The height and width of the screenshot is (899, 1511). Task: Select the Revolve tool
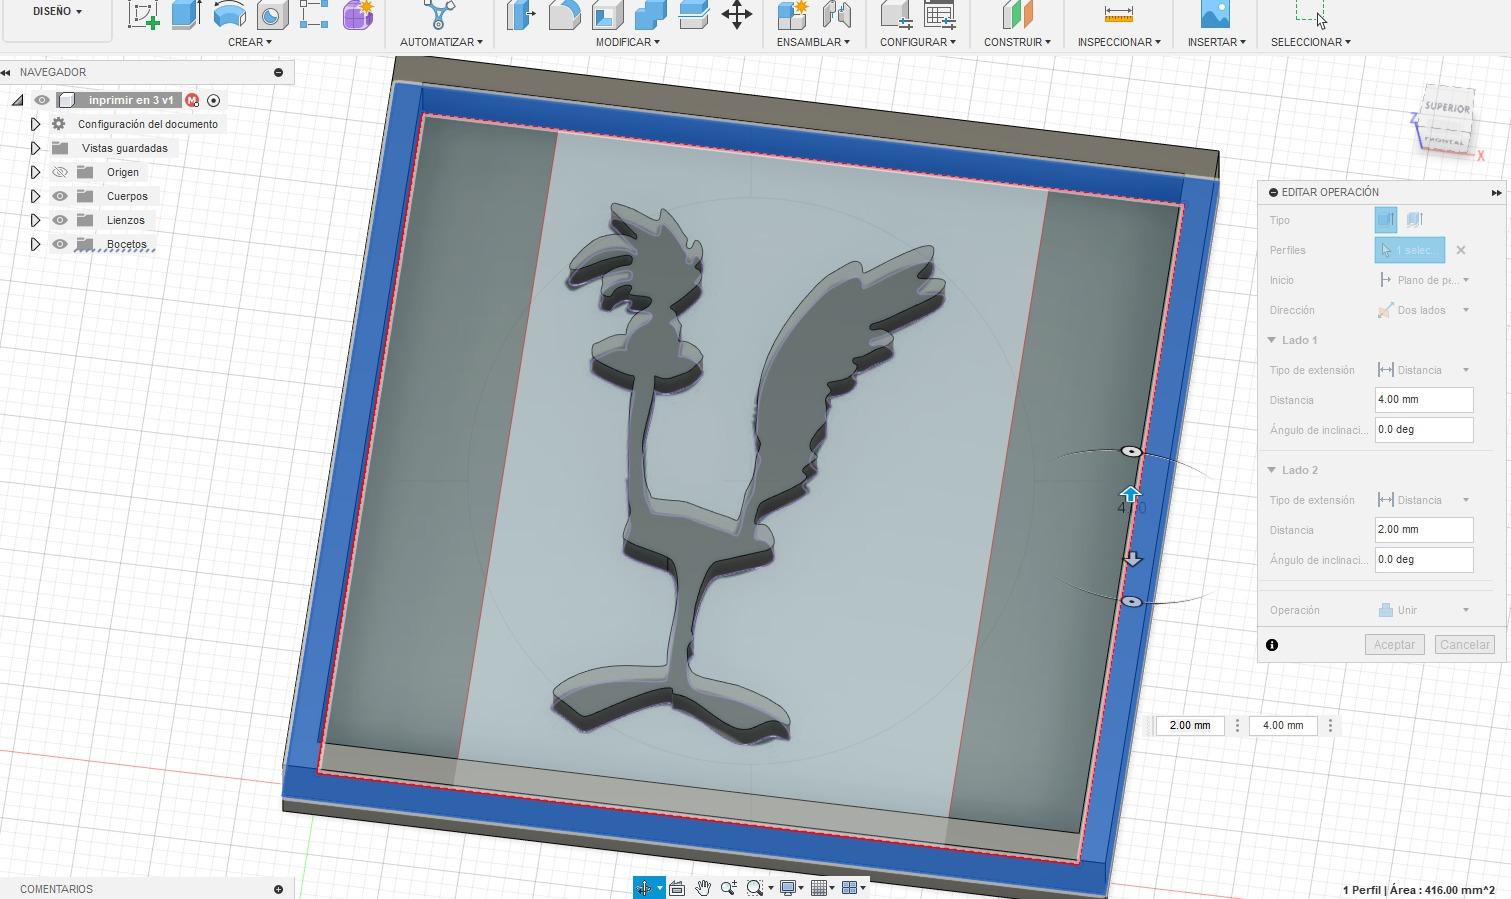pyautogui.click(x=229, y=14)
